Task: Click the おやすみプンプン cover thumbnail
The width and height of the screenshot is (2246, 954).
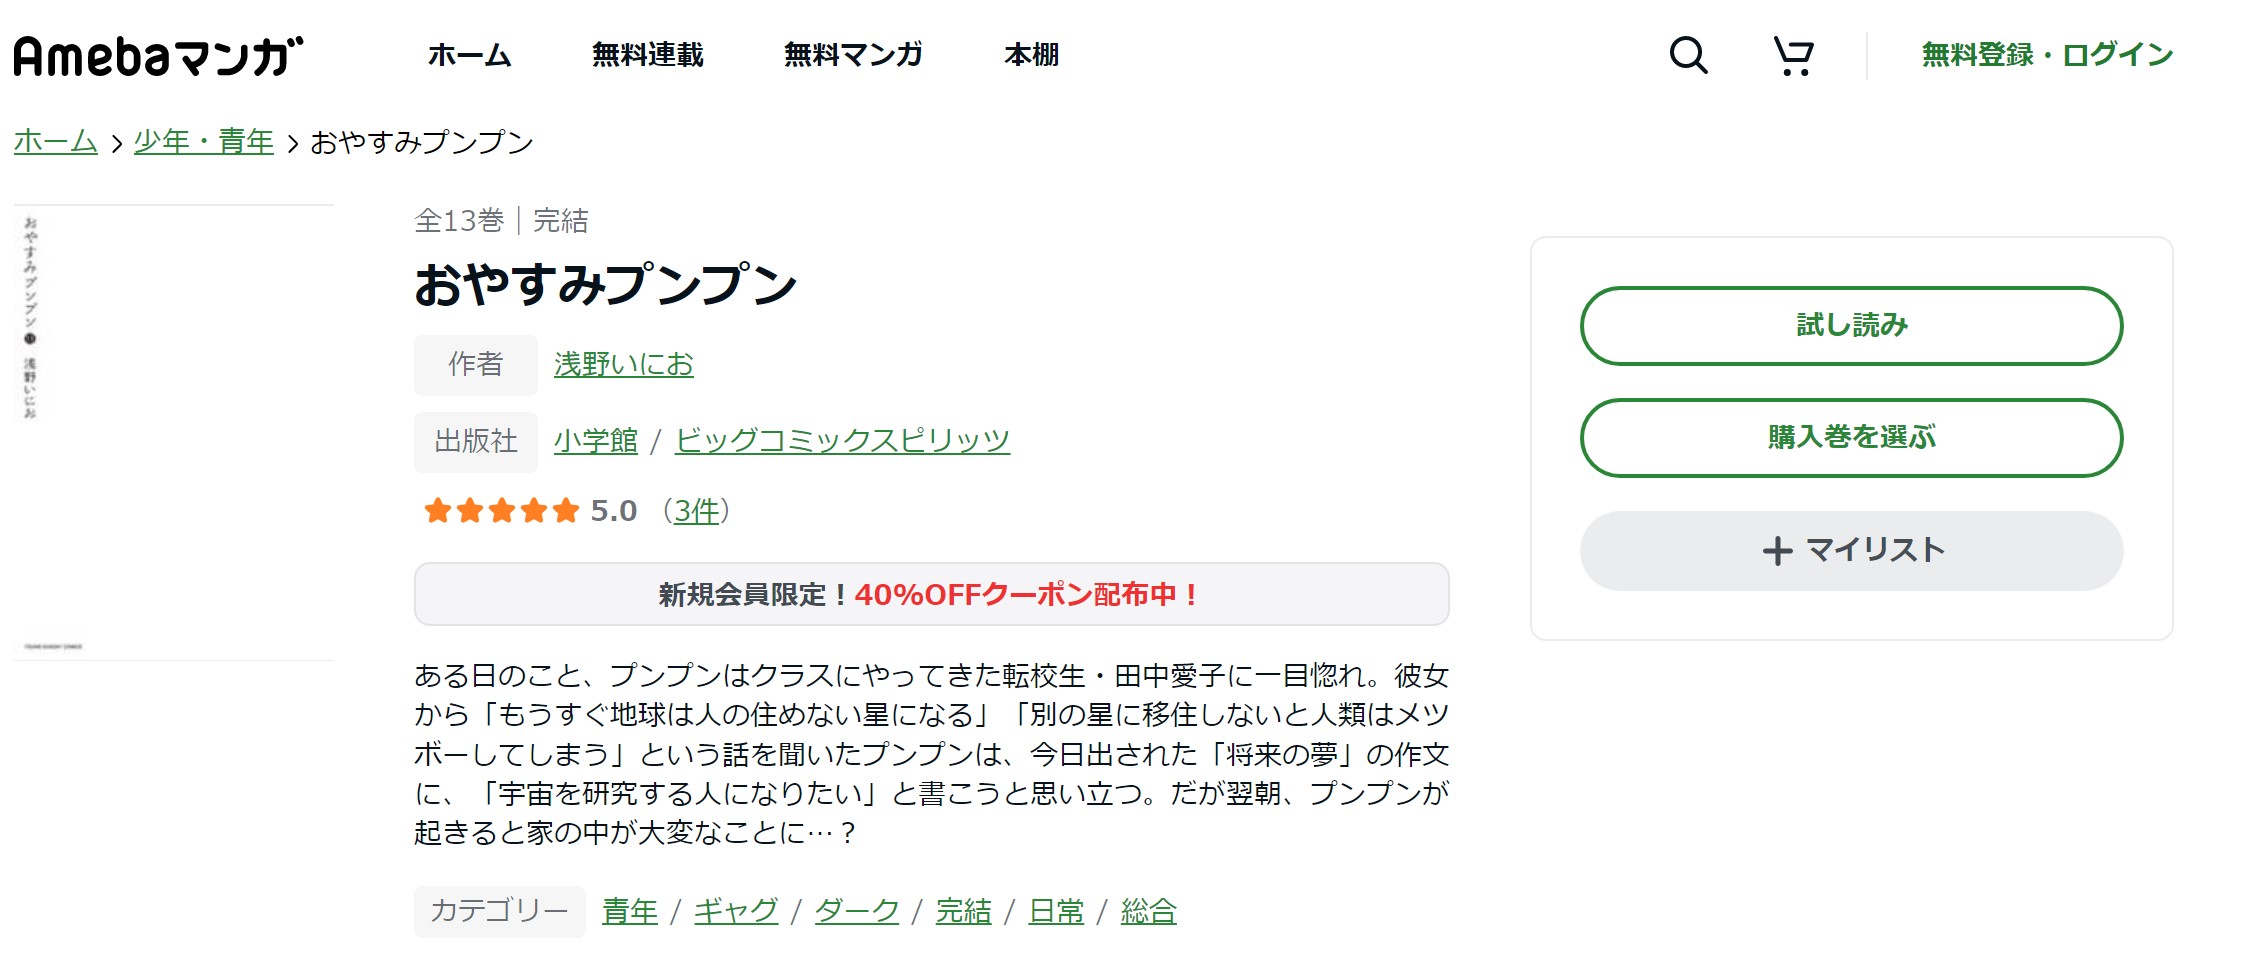Action: pos(174,433)
